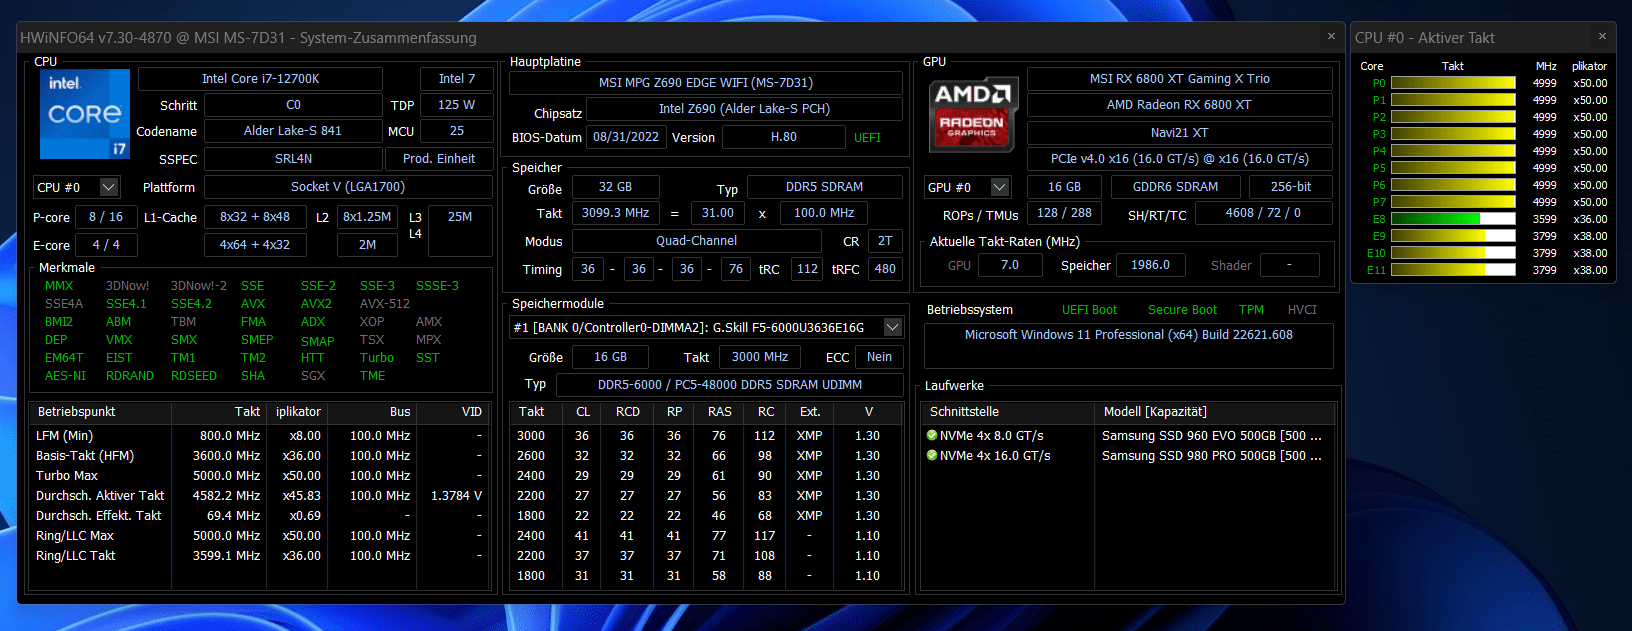1632x631 pixels.
Task: Click the Intel 7 process field
Action: click(x=457, y=79)
